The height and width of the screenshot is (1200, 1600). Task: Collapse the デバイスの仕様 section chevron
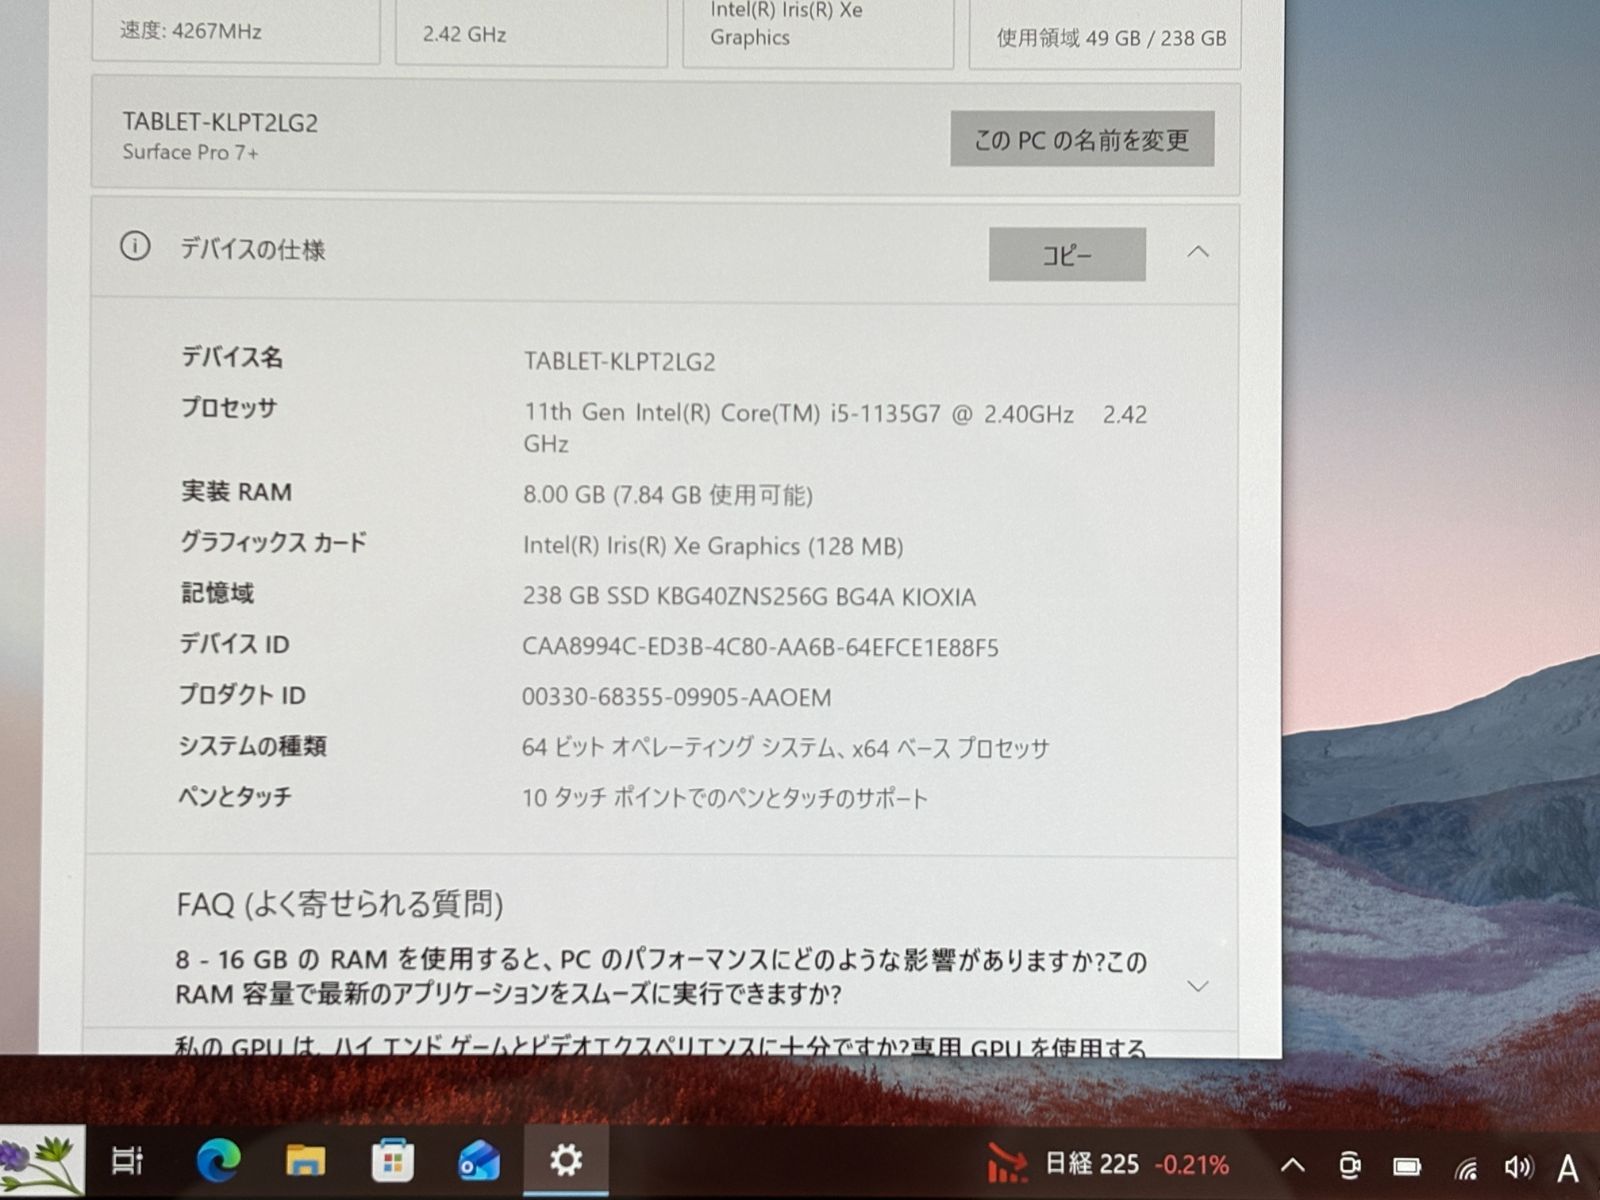click(x=1198, y=252)
